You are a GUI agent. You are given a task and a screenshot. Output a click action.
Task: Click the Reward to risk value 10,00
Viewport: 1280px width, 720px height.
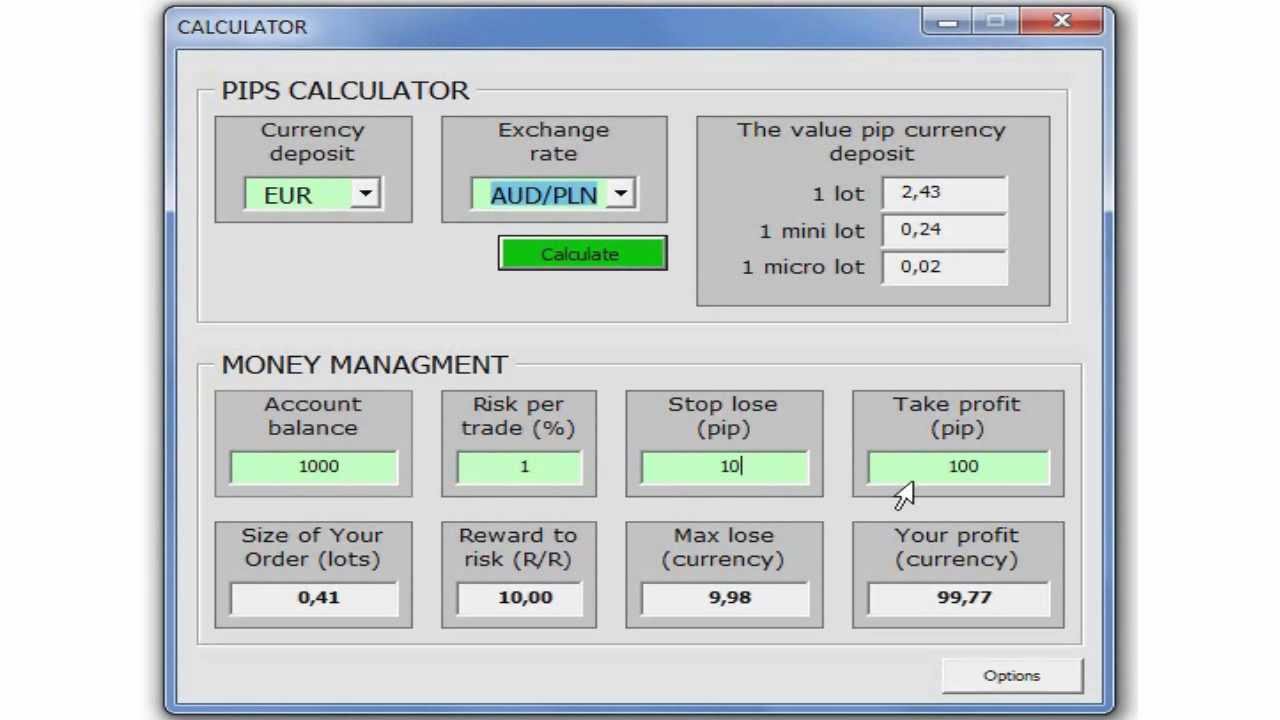click(520, 598)
